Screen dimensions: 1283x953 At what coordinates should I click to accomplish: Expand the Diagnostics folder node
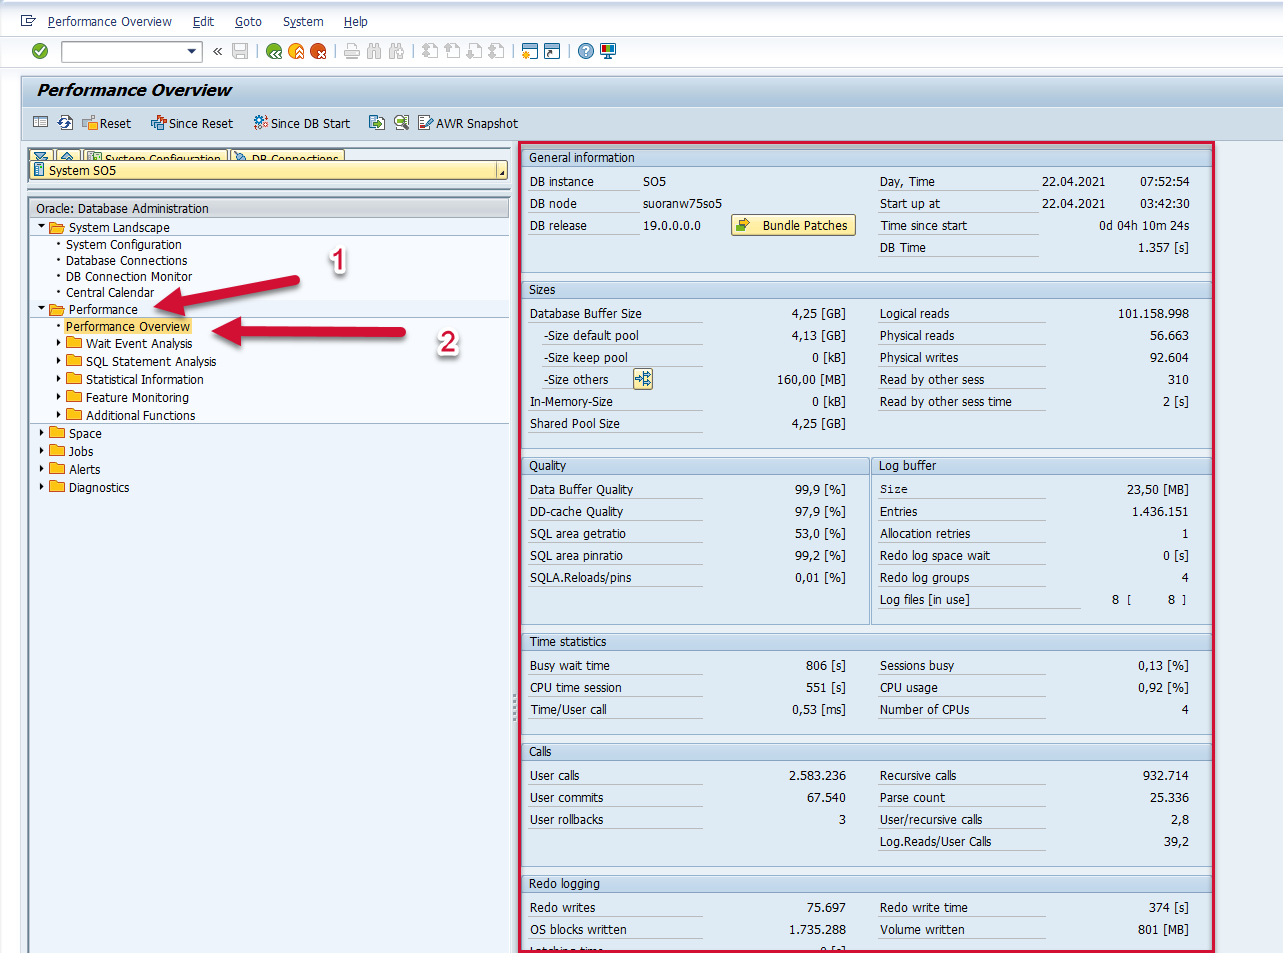coord(42,487)
